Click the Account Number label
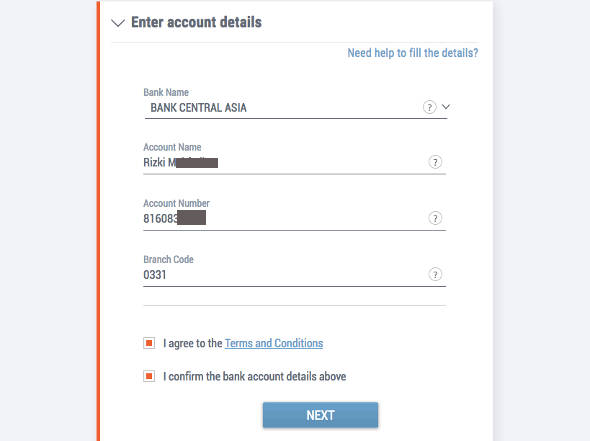 (176, 203)
